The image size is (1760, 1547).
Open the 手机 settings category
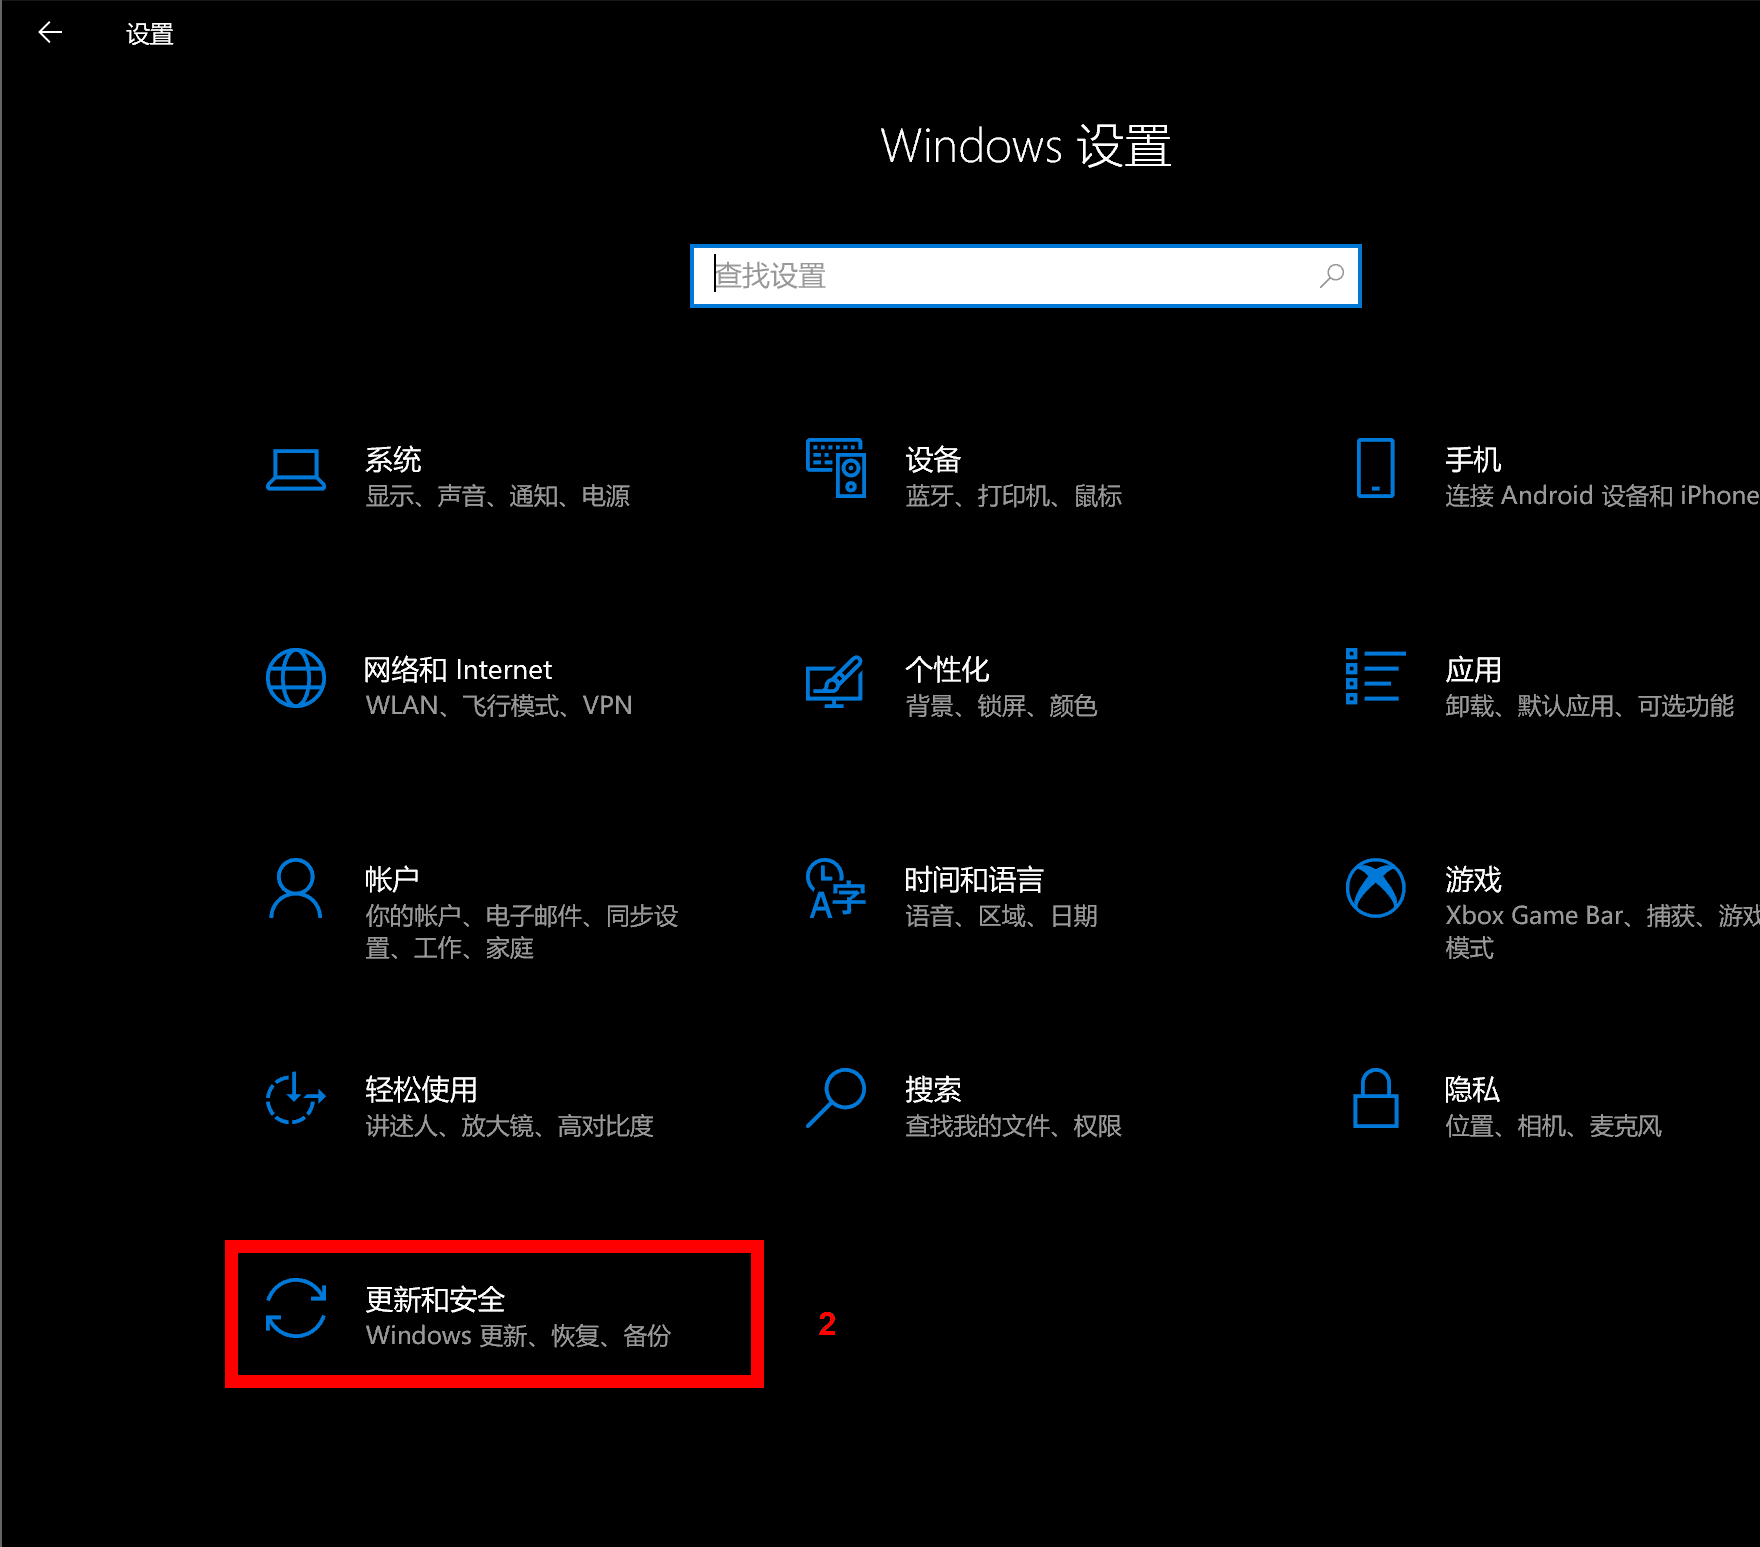(1474, 459)
